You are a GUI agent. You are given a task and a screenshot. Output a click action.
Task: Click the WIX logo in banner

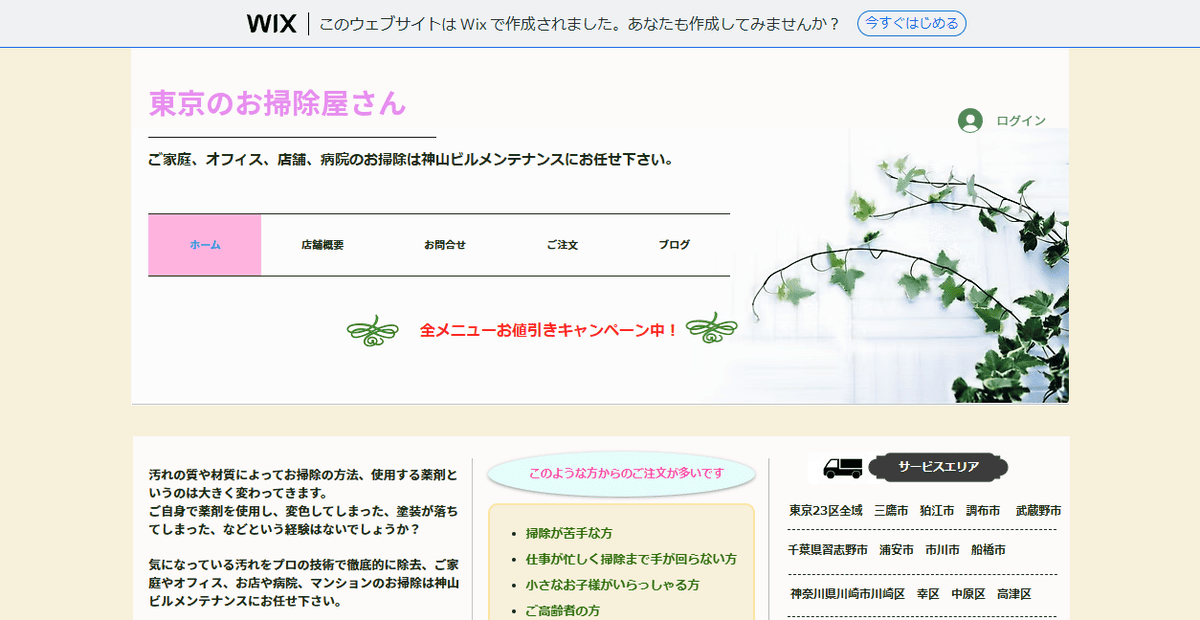click(x=271, y=24)
